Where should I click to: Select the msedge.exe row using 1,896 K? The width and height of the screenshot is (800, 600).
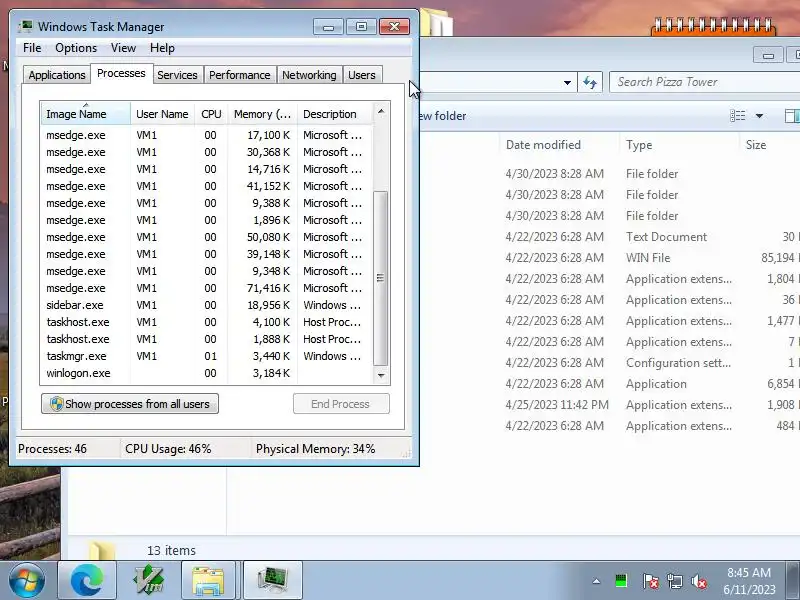(207, 220)
